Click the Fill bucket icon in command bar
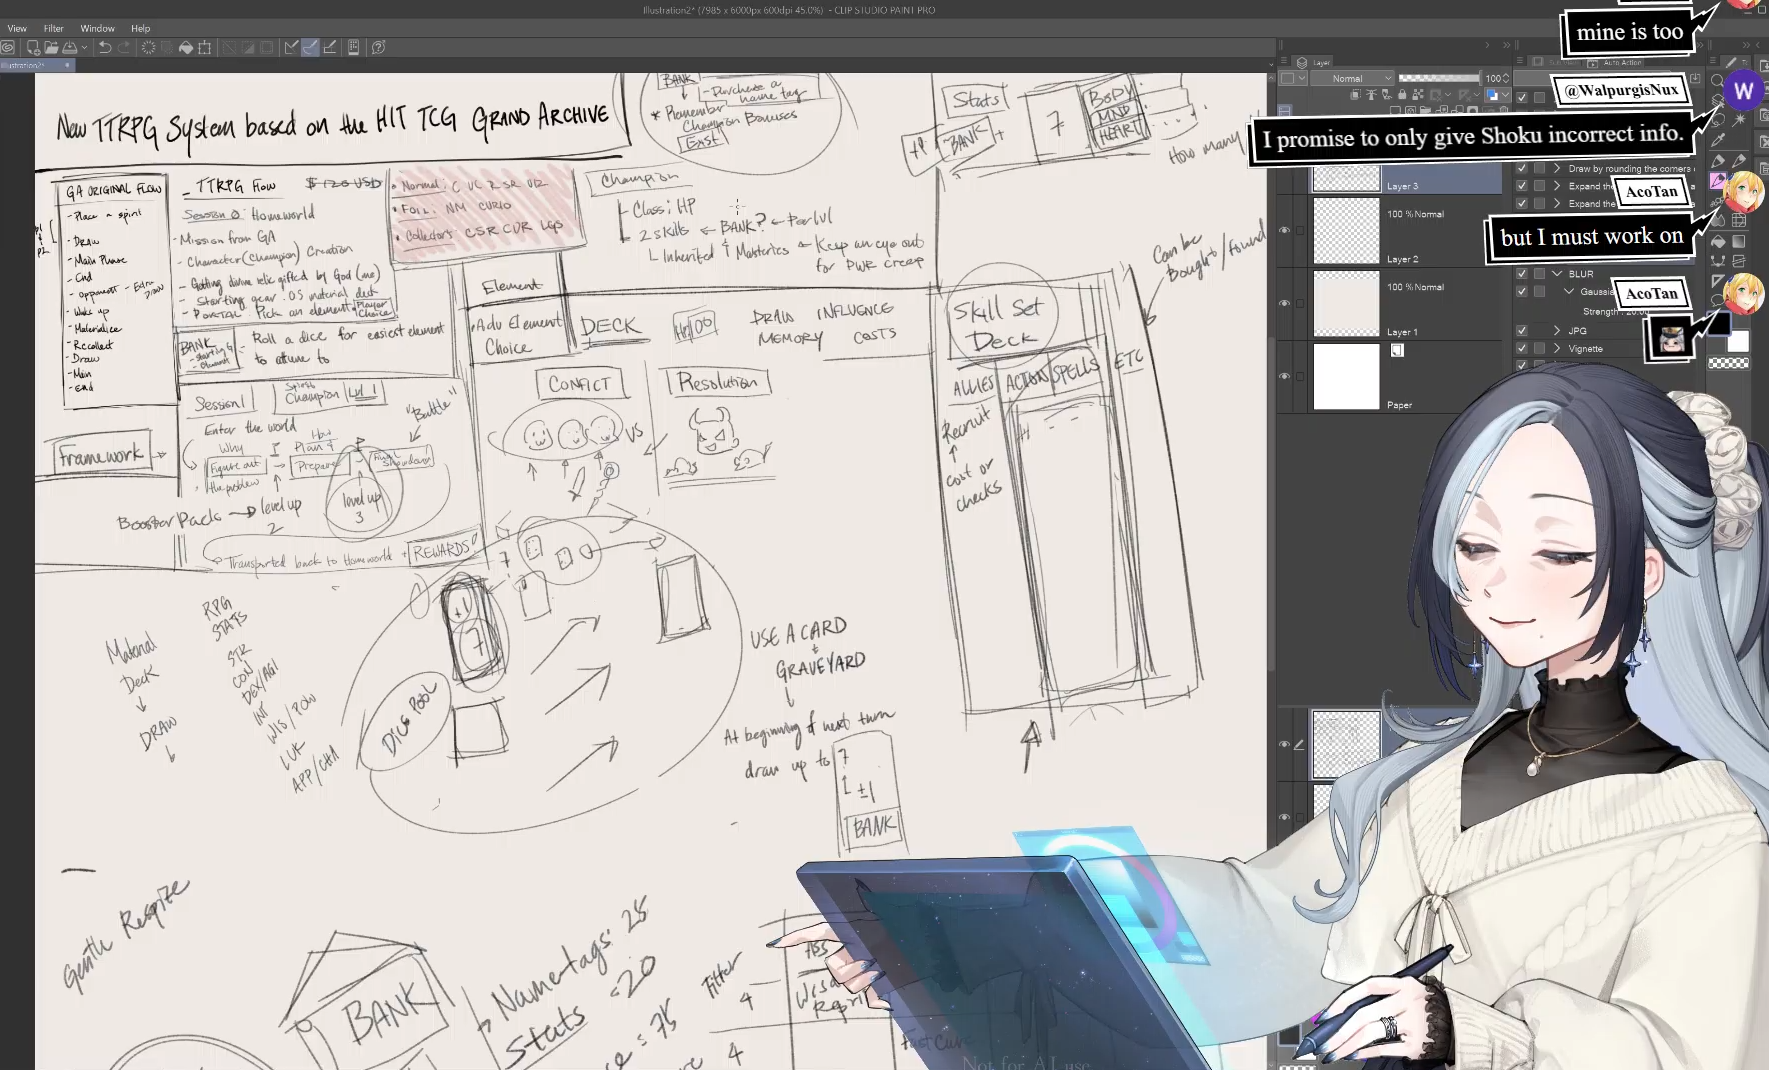This screenshot has height=1070, width=1769. click(x=186, y=47)
